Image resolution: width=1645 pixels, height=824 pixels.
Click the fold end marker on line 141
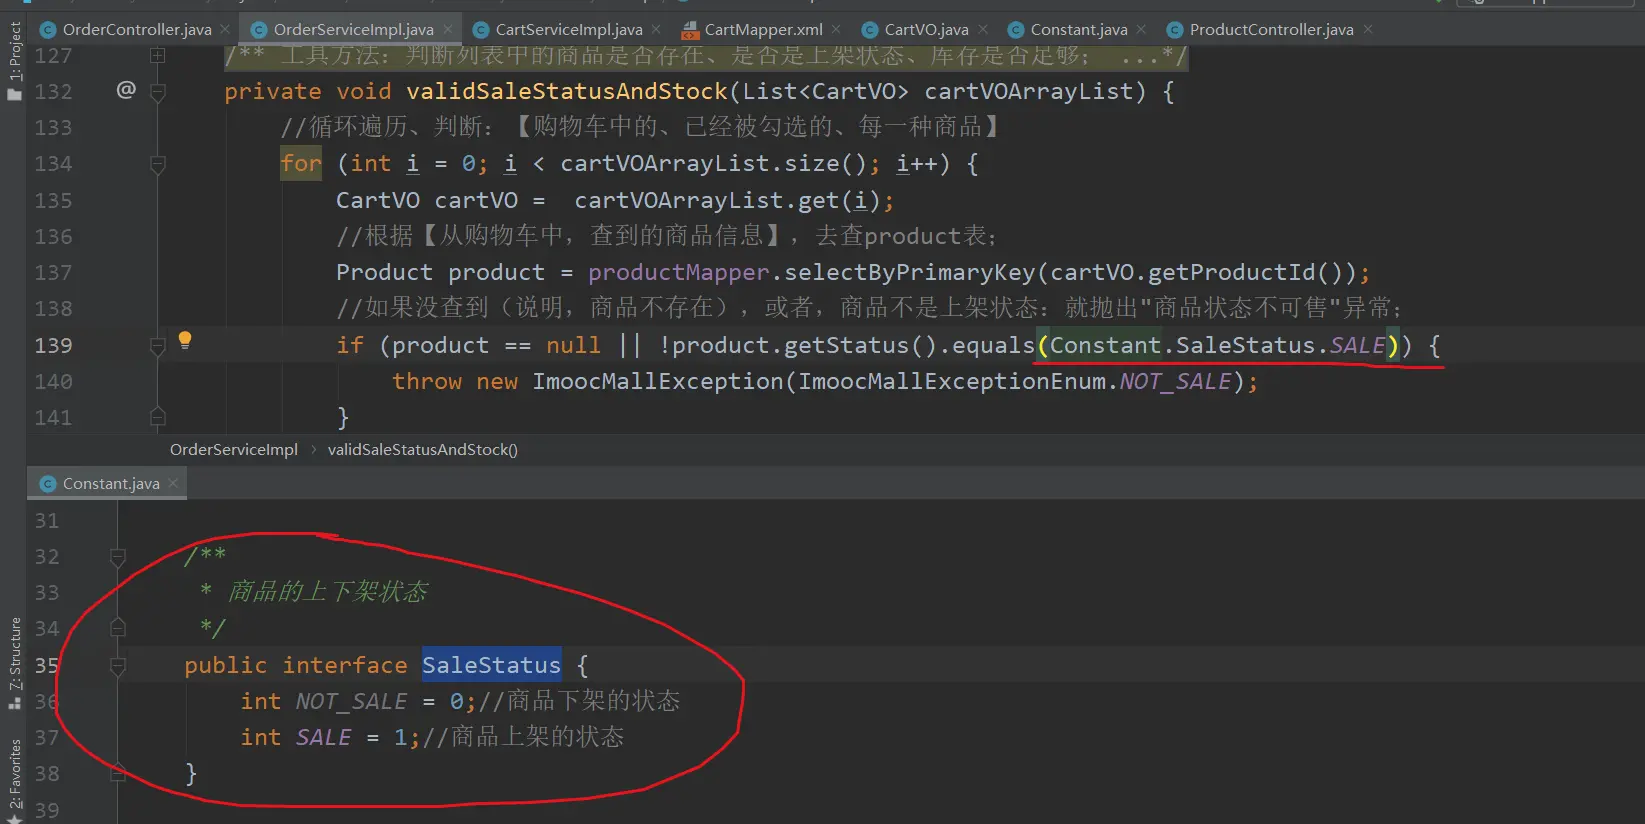pyautogui.click(x=157, y=417)
